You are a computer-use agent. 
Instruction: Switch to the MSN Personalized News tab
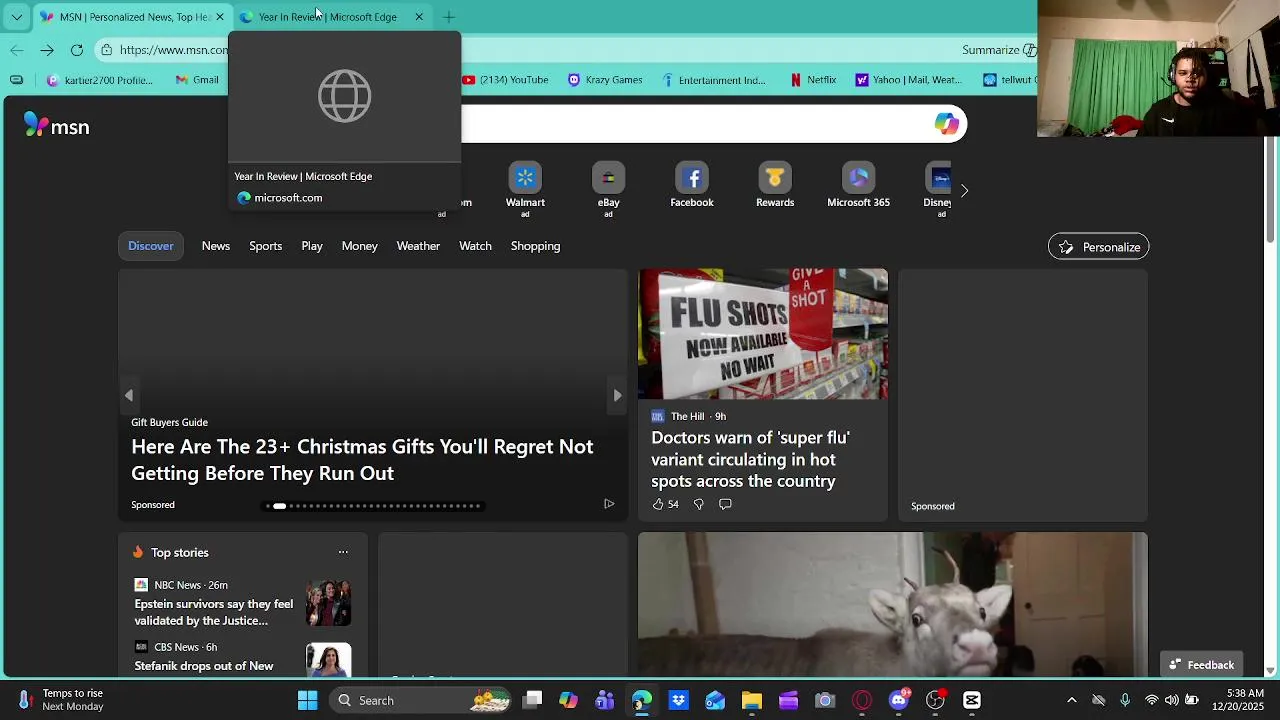(132, 17)
